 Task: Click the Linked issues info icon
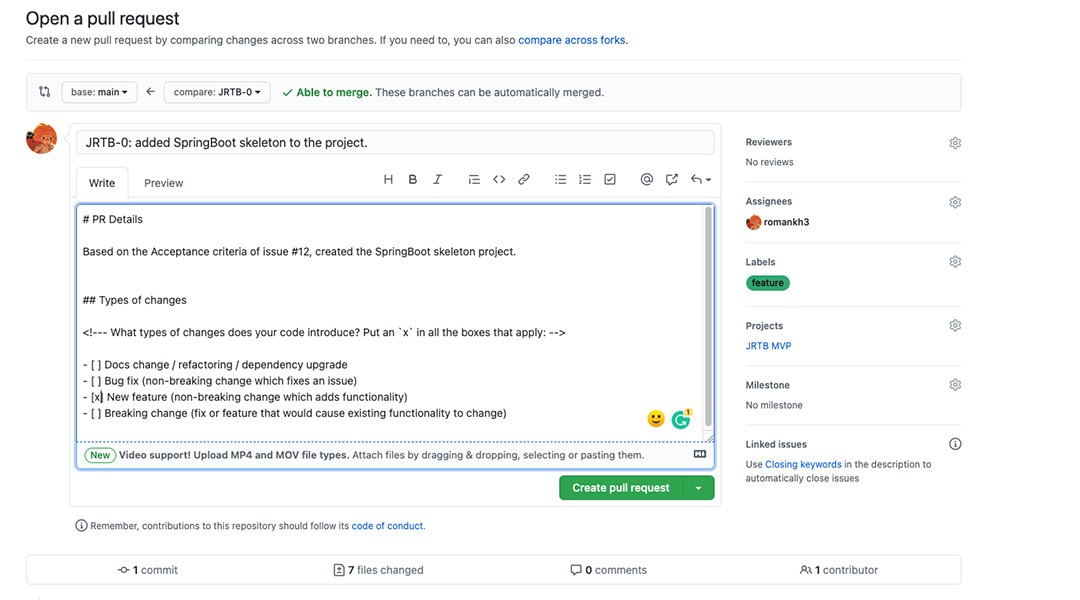(x=955, y=444)
